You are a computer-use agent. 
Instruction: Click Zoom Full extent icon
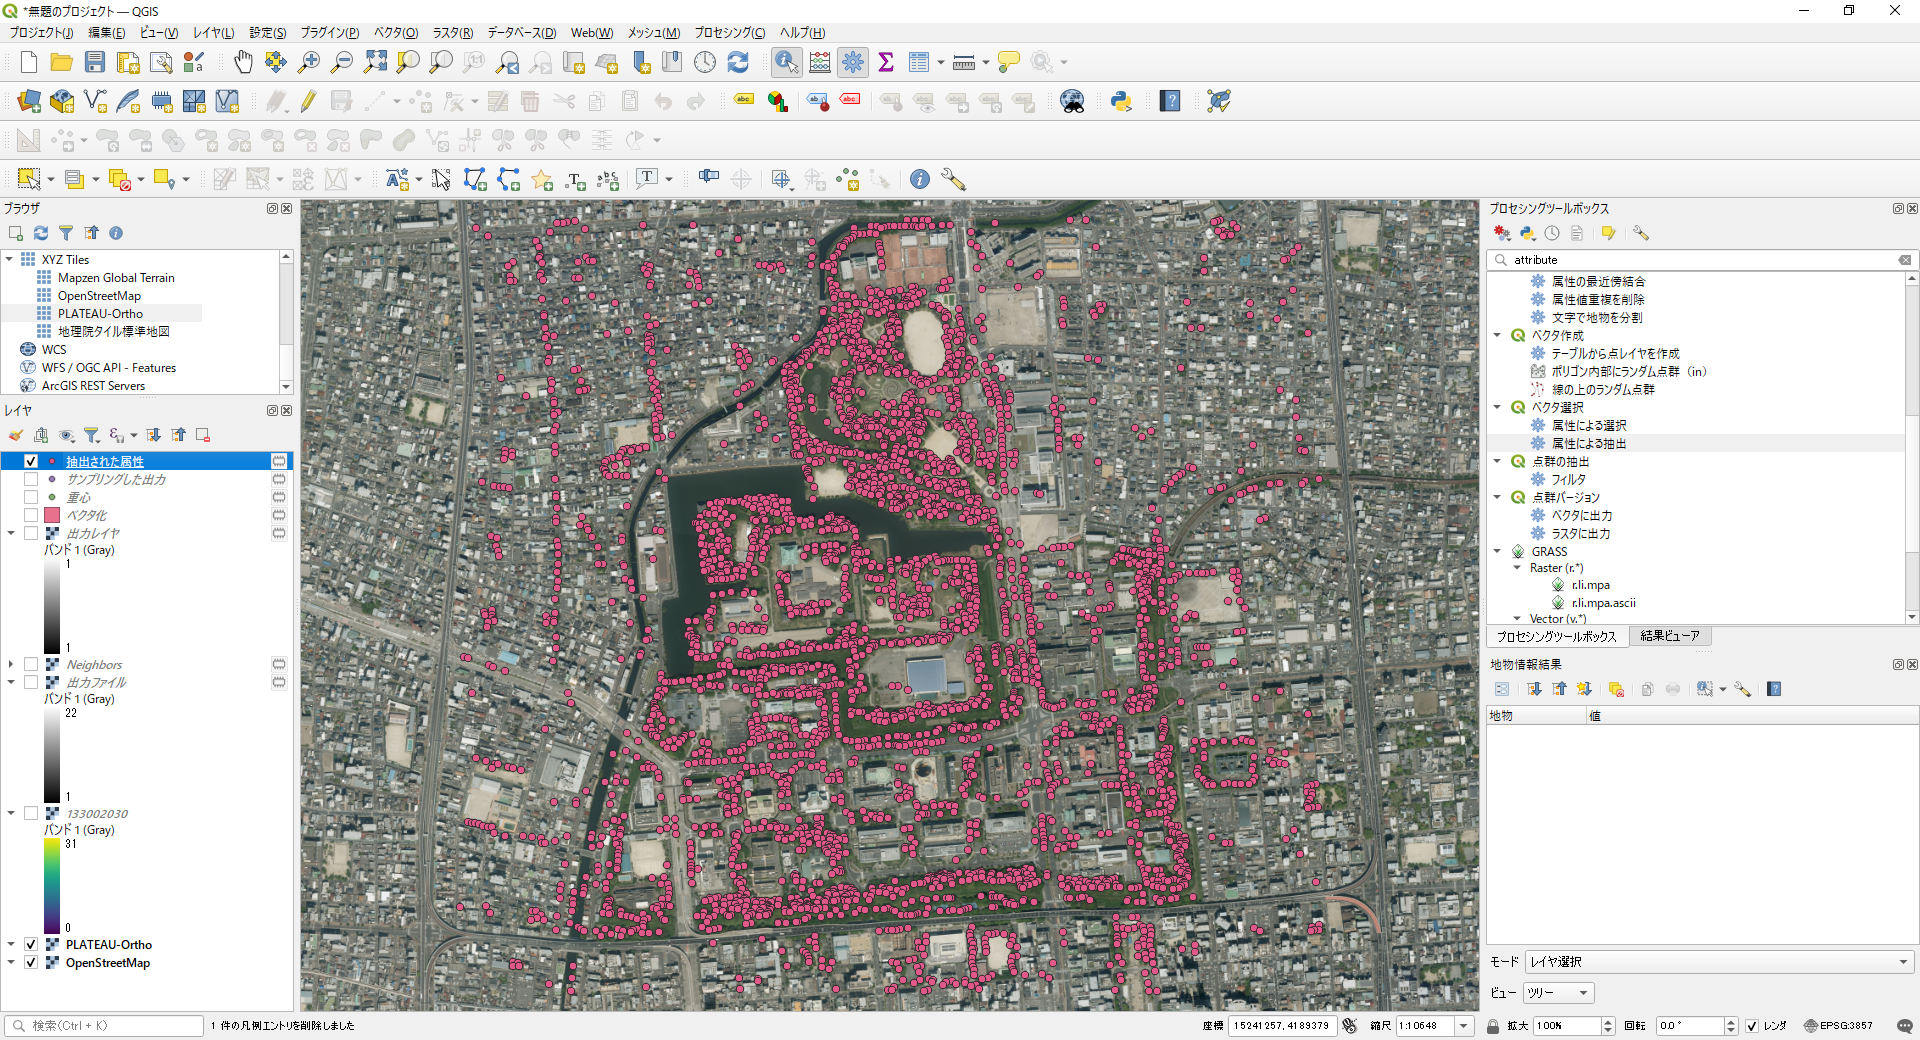pos(375,62)
